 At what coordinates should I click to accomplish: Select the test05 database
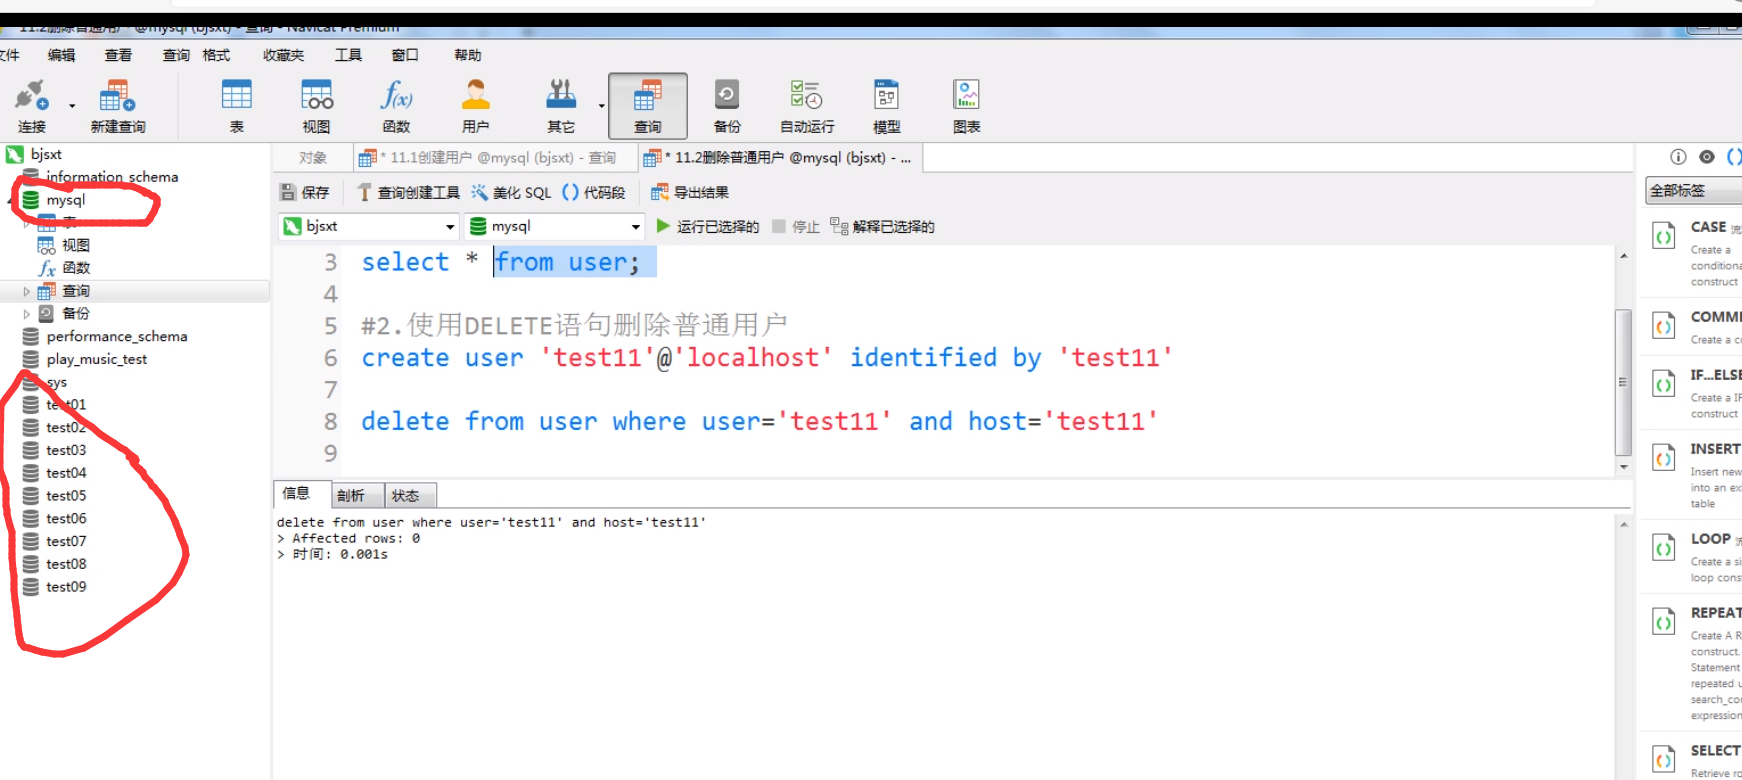pyautogui.click(x=66, y=496)
